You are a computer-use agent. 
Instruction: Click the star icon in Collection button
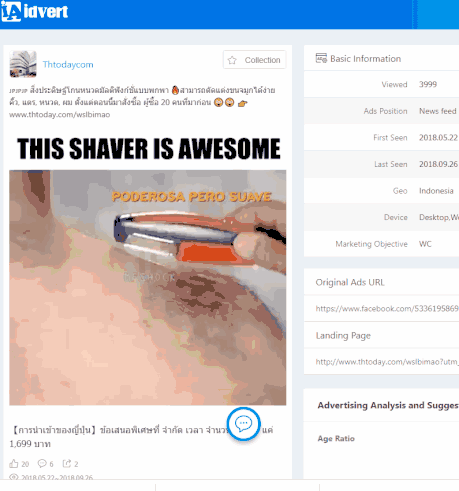[x=232, y=60]
